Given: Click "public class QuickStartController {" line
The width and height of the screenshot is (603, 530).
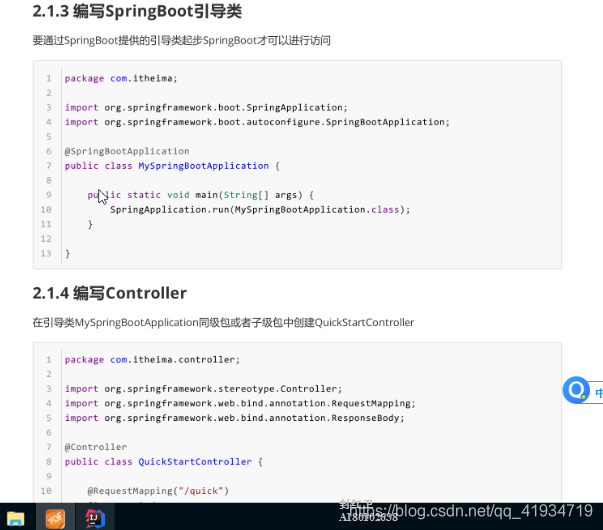Looking at the screenshot, I should [164, 462].
